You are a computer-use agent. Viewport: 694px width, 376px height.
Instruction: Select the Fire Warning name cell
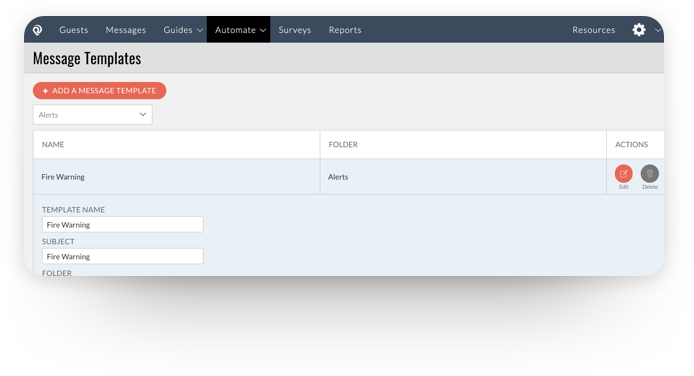click(177, 176)
